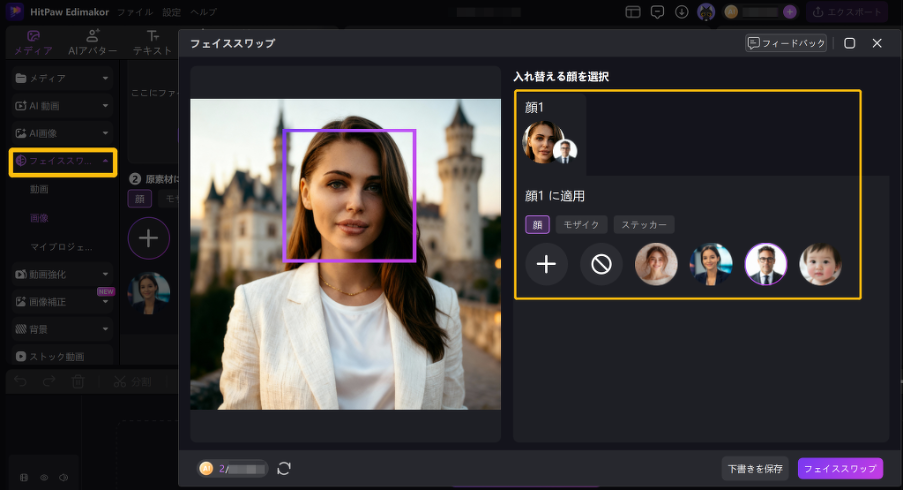904x490 pixels.
Task: Click the no-face (remove) circle icon
Action: (601, 265)
